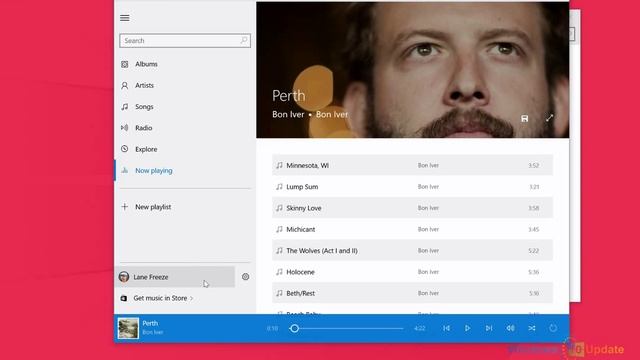Click the Now playing bars icon

(125, 170)
